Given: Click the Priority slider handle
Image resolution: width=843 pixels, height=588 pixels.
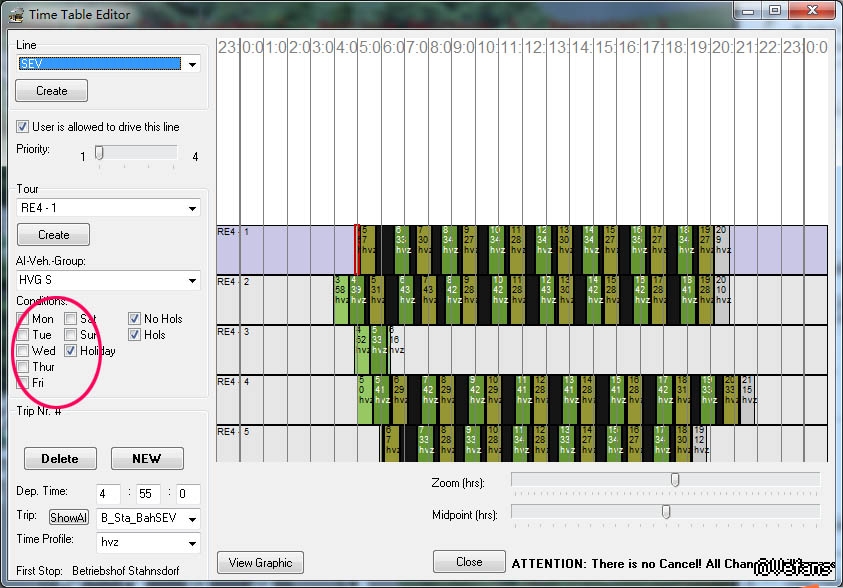Looking at the screenshot, I should pos(99,153).
